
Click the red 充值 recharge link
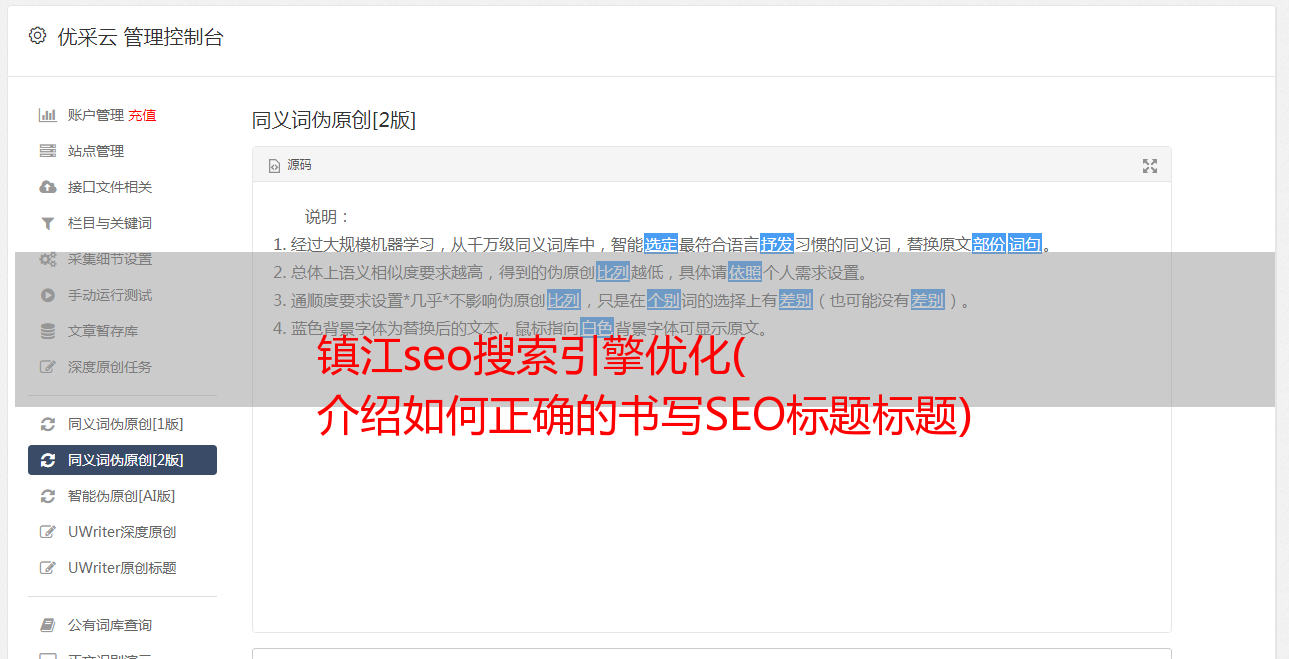point(142,115)
